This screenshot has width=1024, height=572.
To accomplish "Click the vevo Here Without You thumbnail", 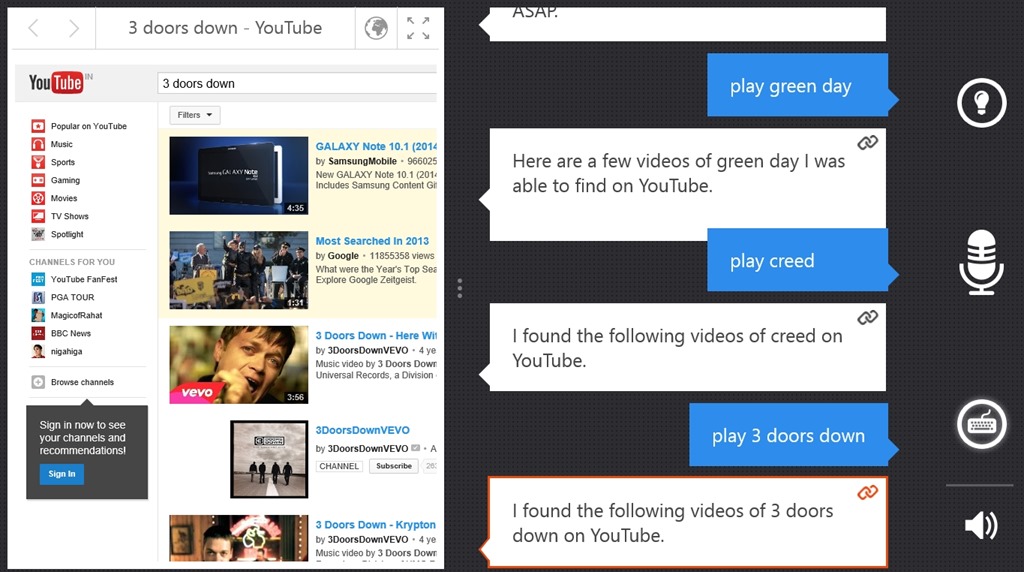I will pyautogui.click(x=238, y=365).
